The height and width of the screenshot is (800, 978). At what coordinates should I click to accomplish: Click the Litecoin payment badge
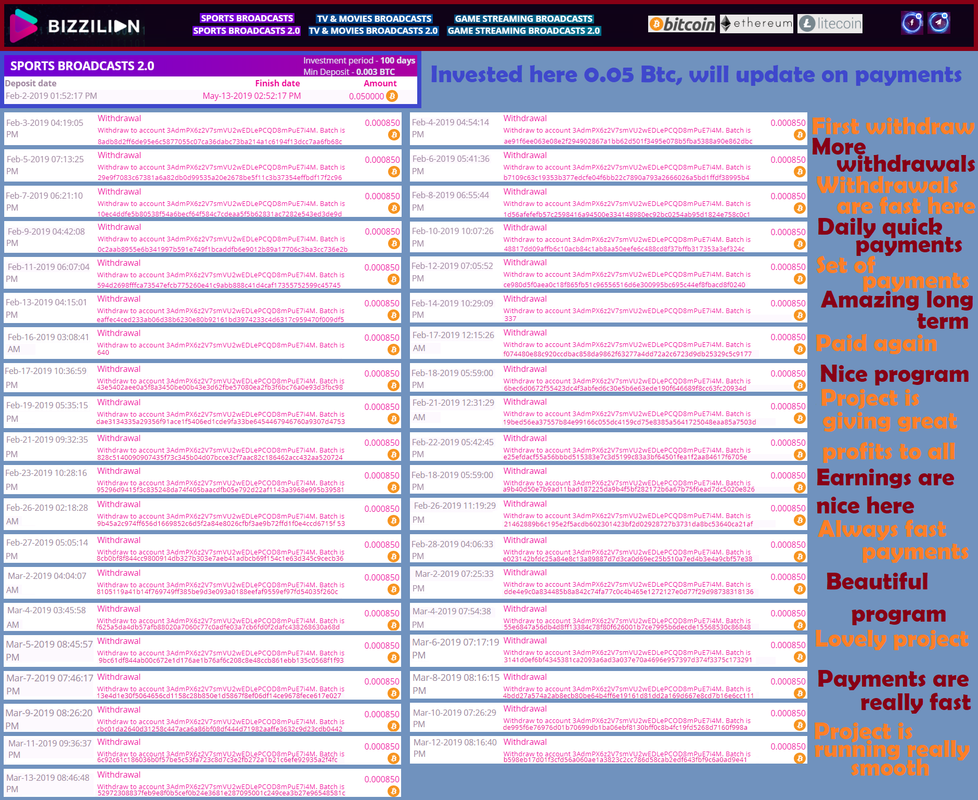(830, 24)
